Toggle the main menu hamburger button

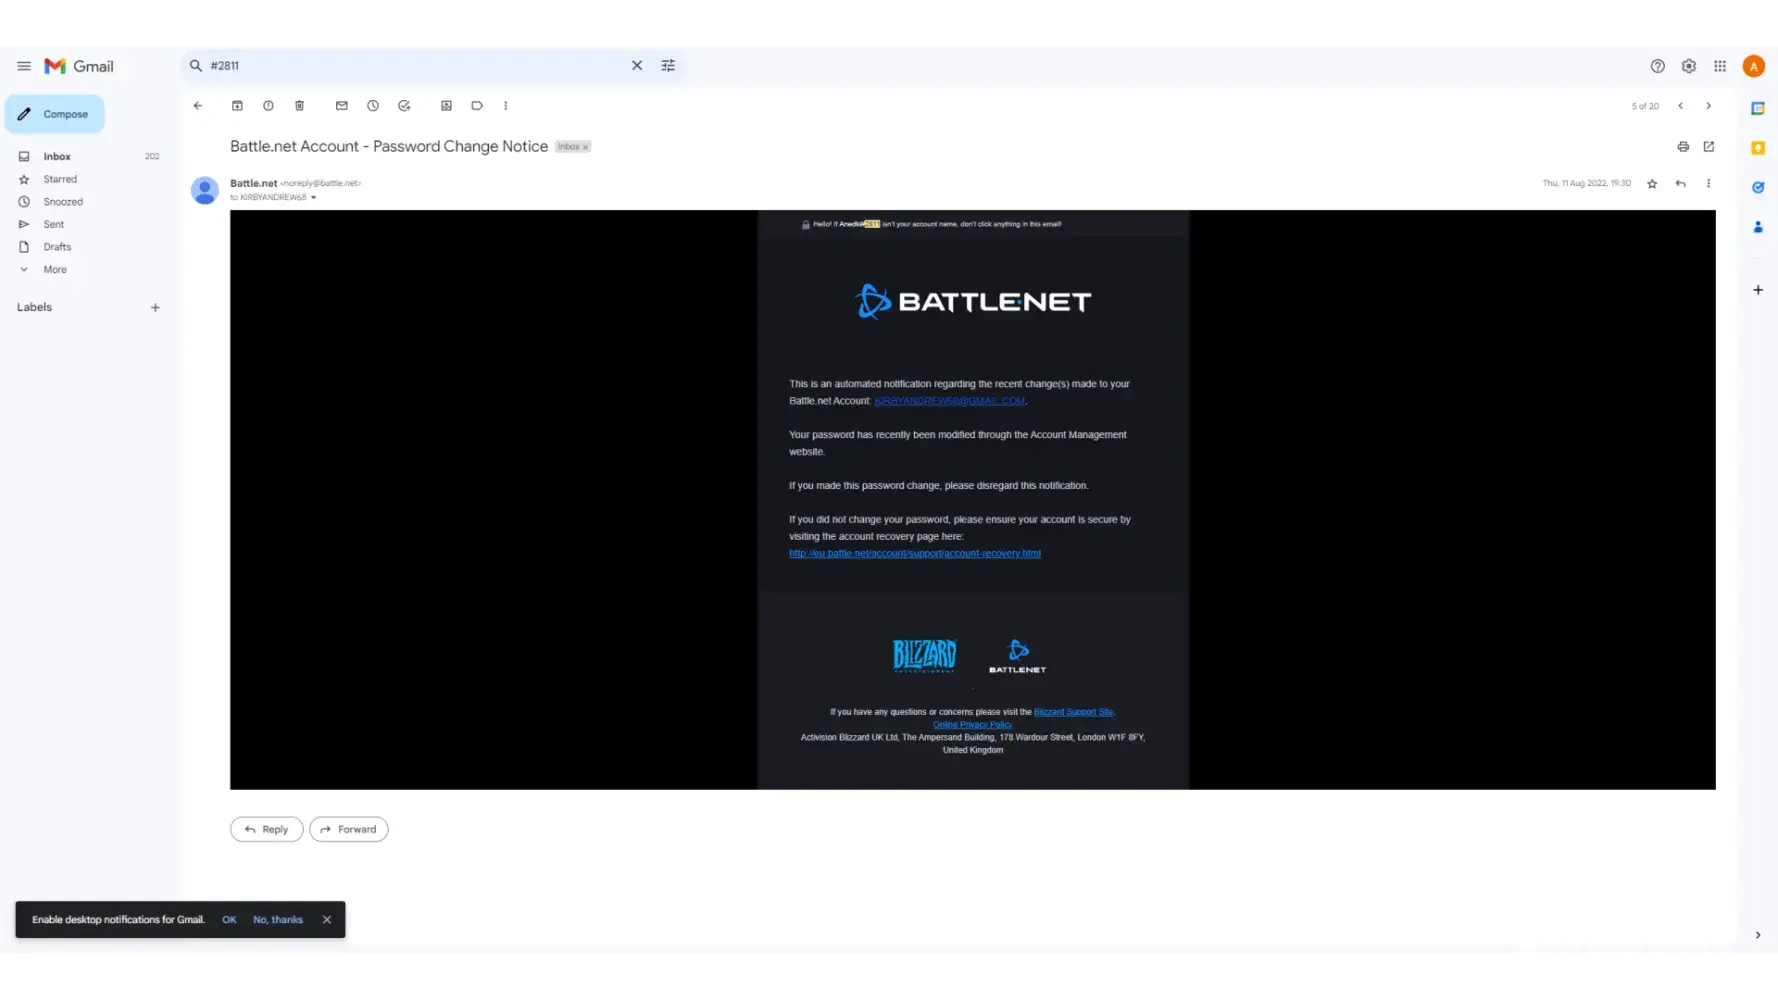(24, 66)
